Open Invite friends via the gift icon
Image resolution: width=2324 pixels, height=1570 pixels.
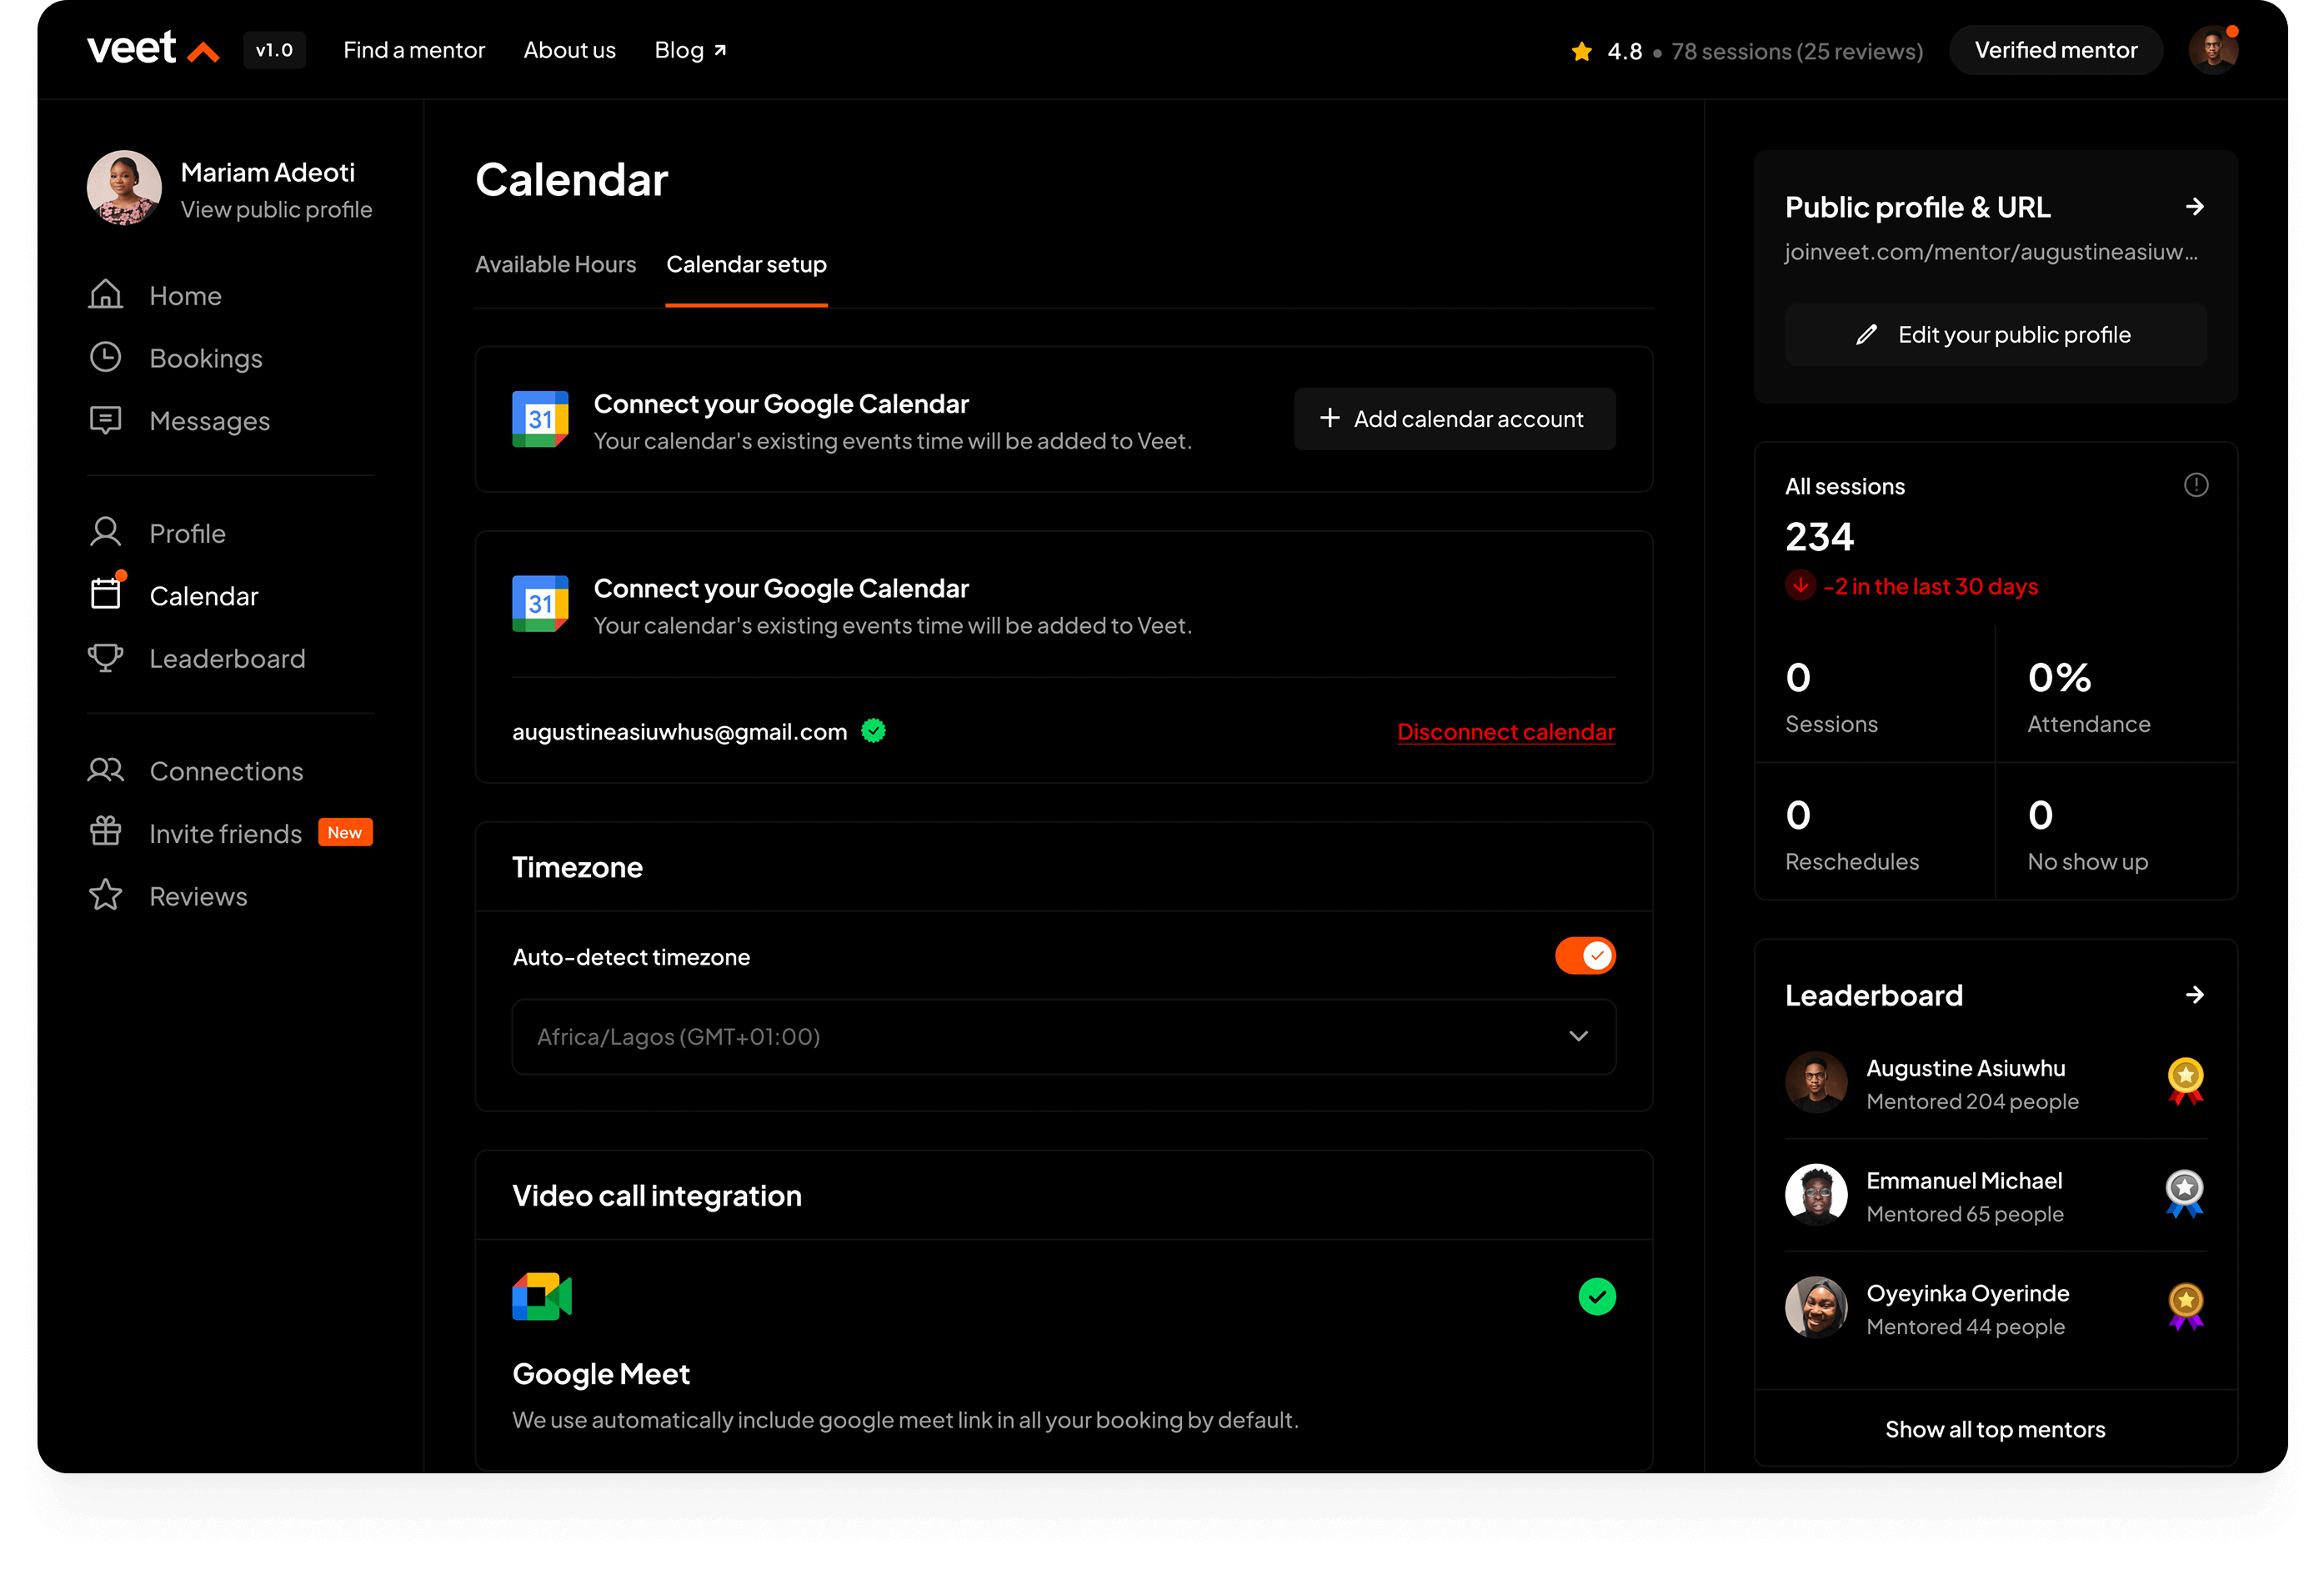point(105,832)
